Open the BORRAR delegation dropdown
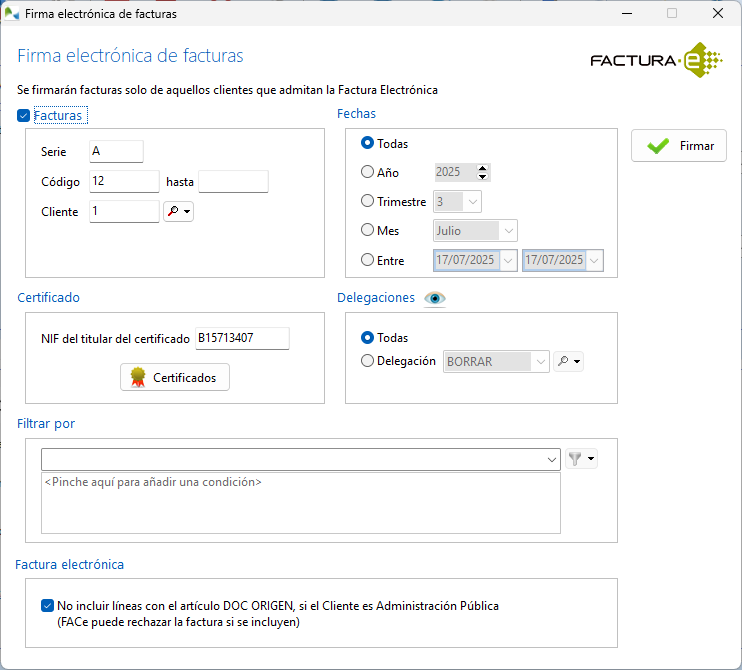Image resolution: width=742 pixels, height=670 pixels. coord(541,362)
